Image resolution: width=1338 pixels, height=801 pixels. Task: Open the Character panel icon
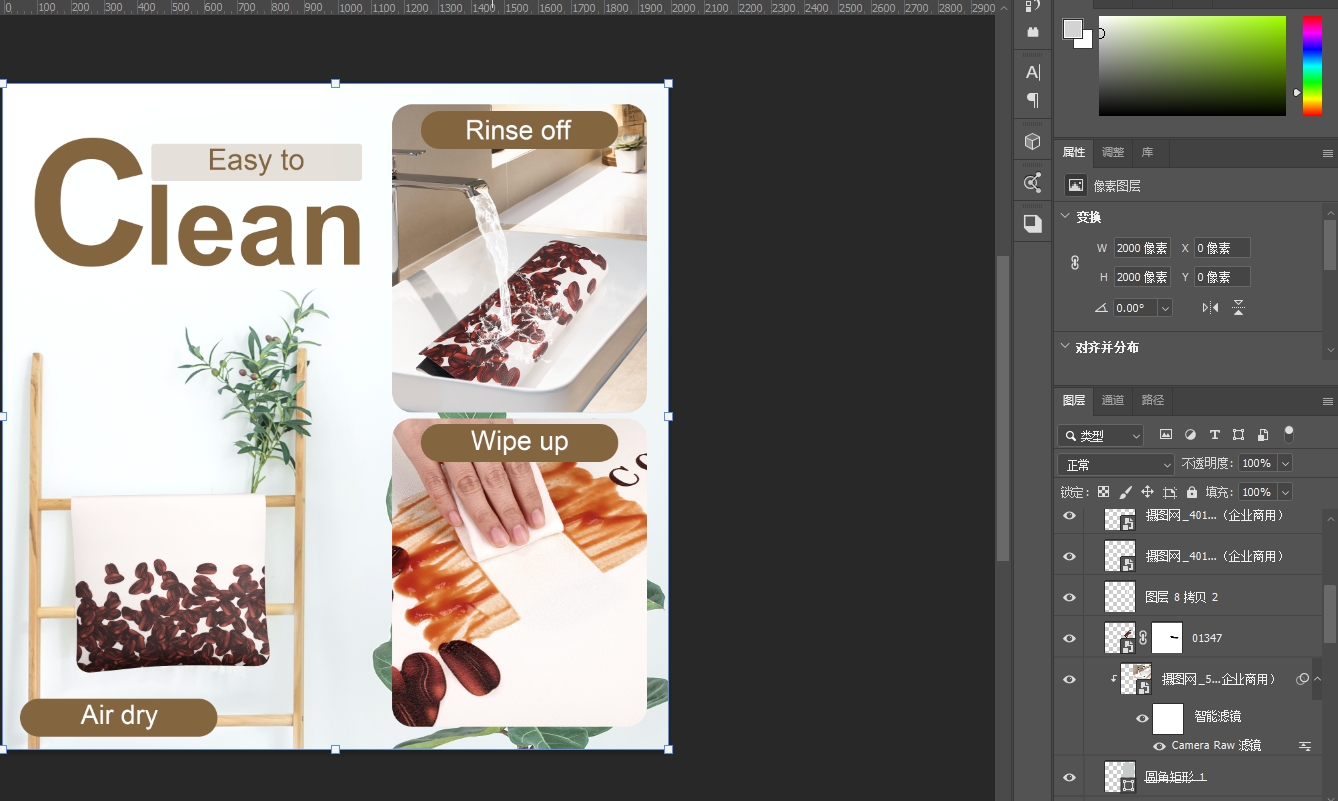(x=1032, y=72)
